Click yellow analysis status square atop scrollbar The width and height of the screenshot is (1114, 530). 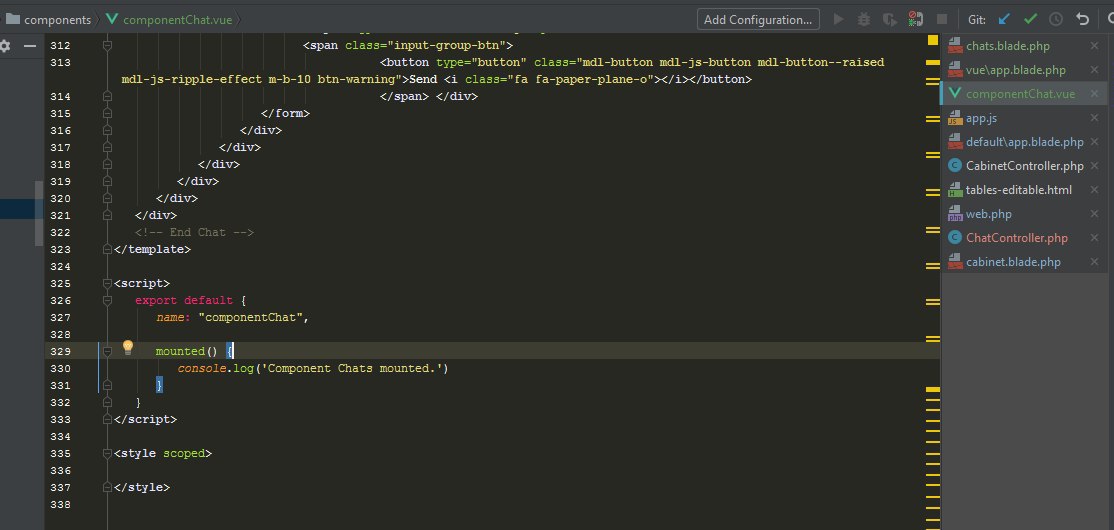pyautogui.click(x=932, y=41)
